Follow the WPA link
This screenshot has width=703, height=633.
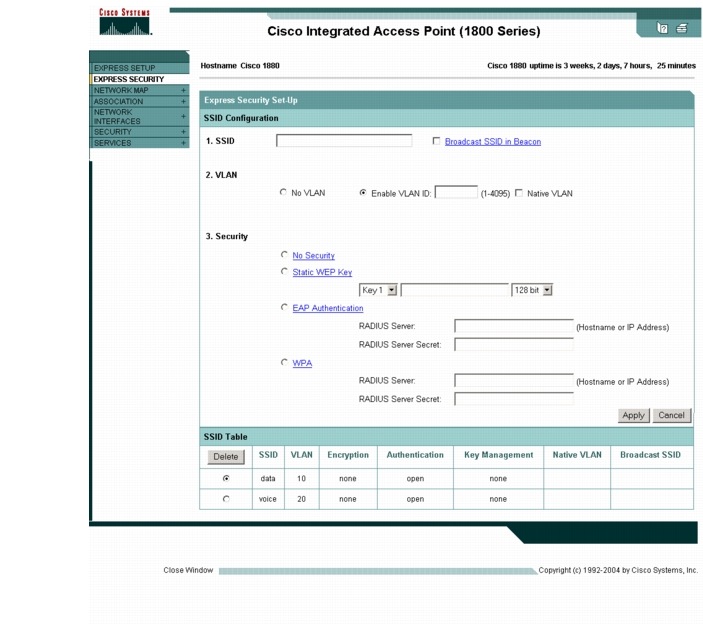pos(302,363)
